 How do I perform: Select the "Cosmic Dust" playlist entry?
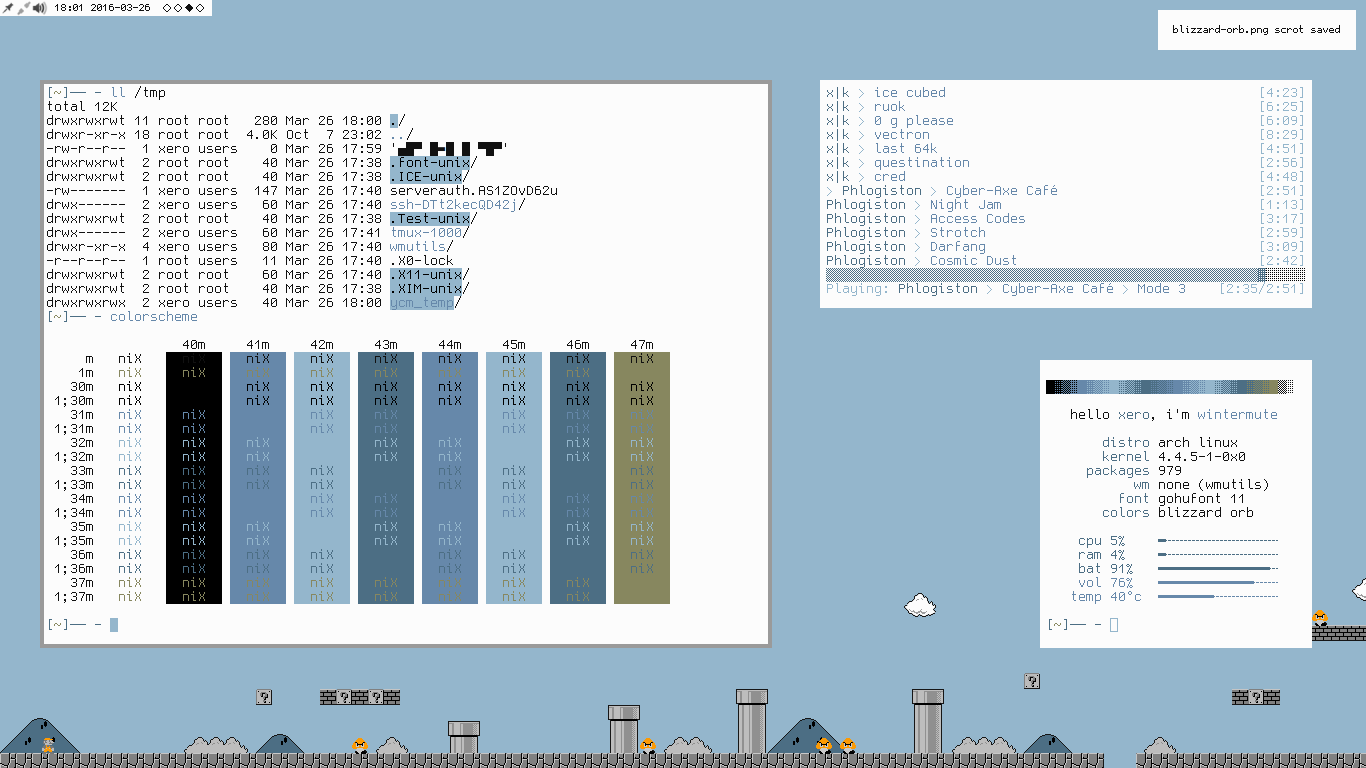tap(973, 261)
